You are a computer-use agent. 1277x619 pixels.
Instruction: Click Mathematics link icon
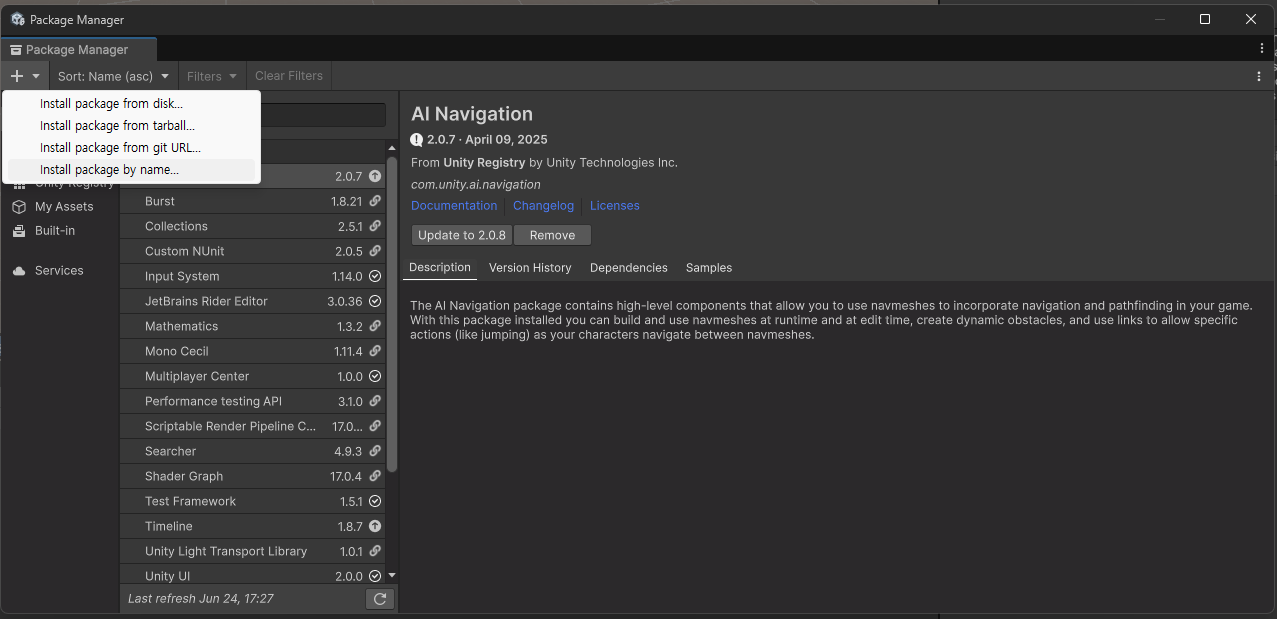(x=375, y=326)
